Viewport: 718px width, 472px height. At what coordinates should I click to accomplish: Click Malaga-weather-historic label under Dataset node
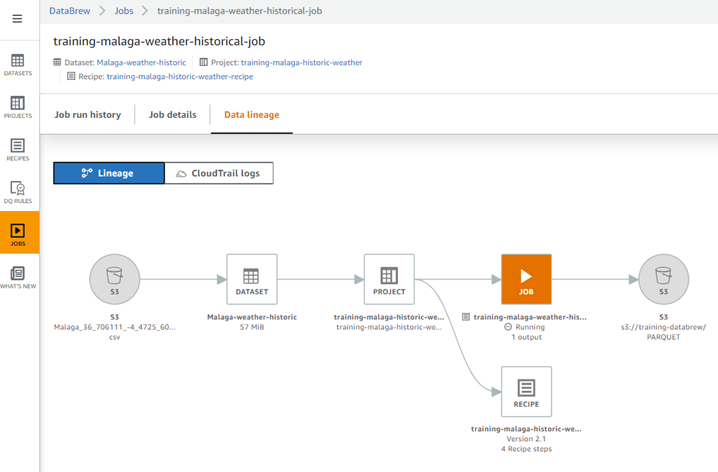[252, 317]
